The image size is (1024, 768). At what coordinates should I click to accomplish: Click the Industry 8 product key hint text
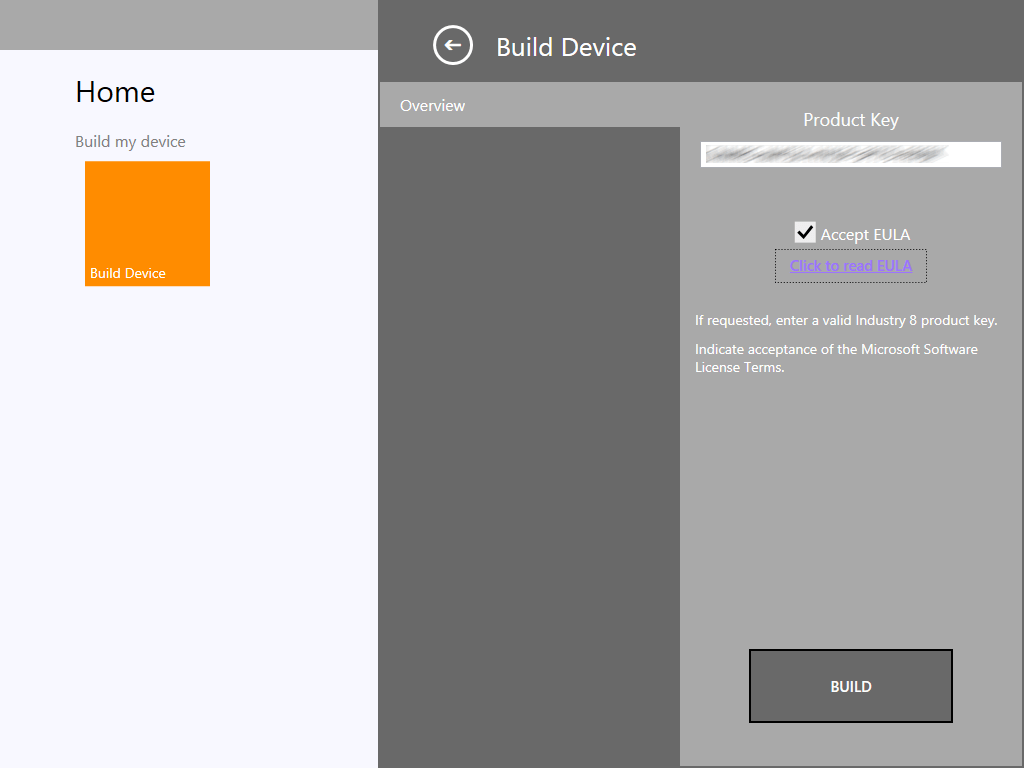point(846,320)
